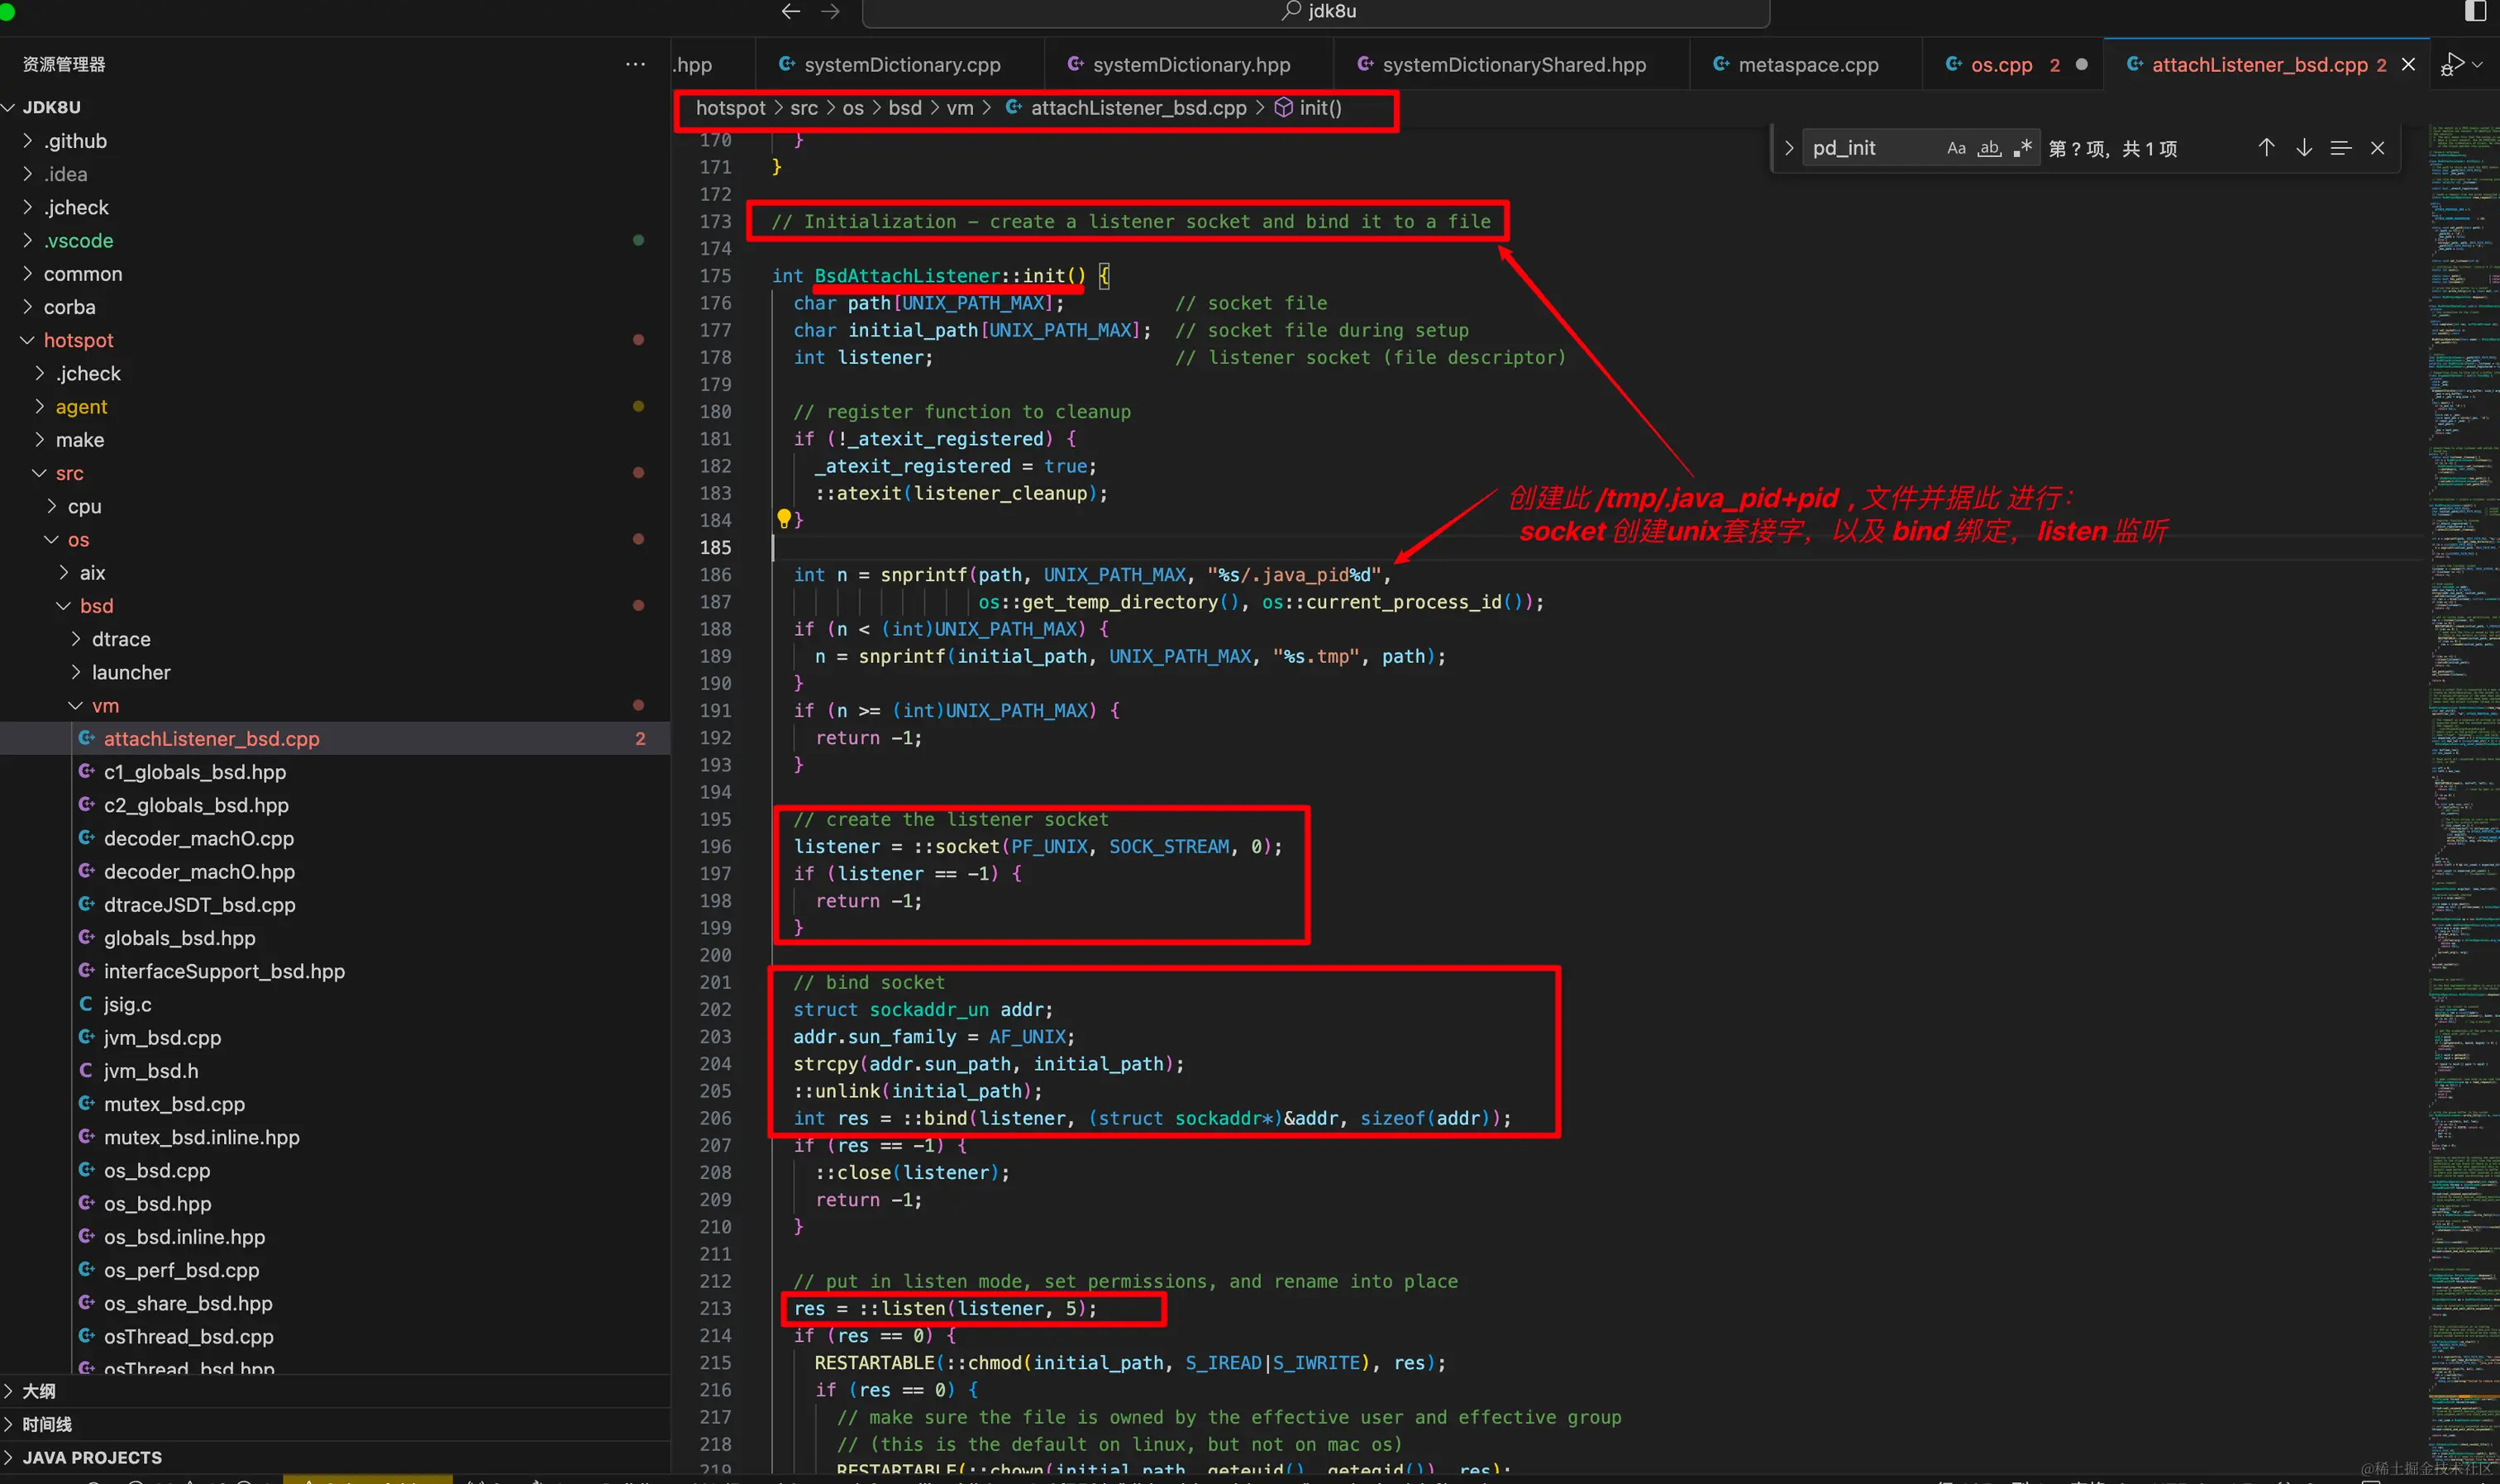The width and height of the screenshot is (2500, 1484).
Task: Close the find widget
Action: pyautogui.click(x=2377, y=148)
